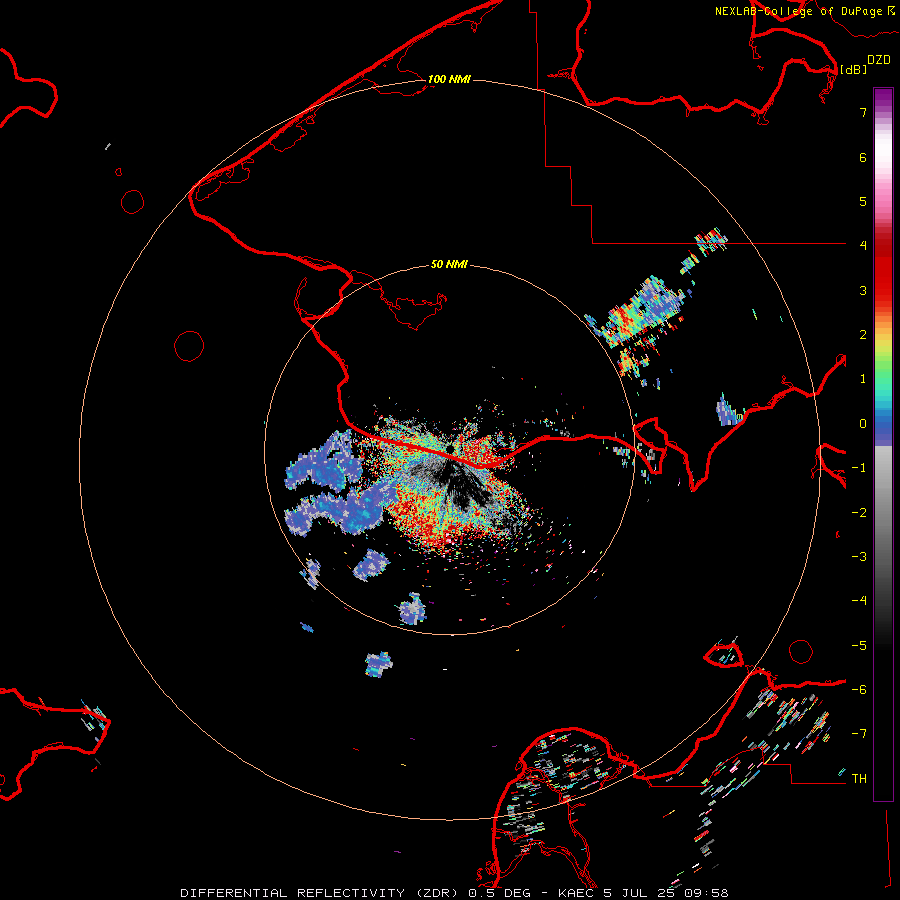The image size is (900, 900).
Task: Click the [dB] units label
Action: [853, 69]
